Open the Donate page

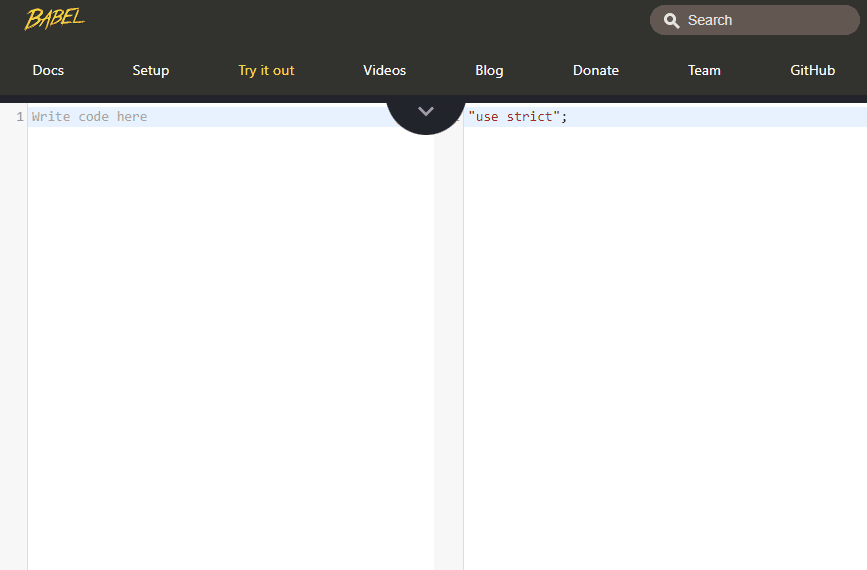(595, 70)
